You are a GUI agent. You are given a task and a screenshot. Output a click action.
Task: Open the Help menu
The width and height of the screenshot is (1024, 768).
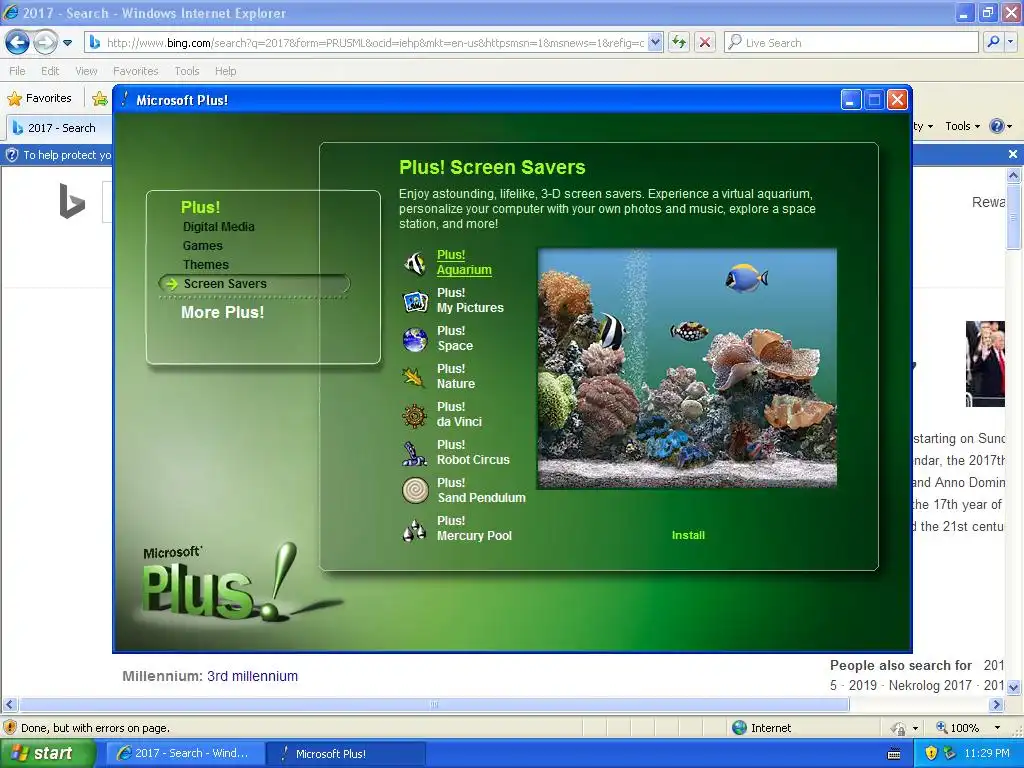pyautogui.click(x=225, y=71)
